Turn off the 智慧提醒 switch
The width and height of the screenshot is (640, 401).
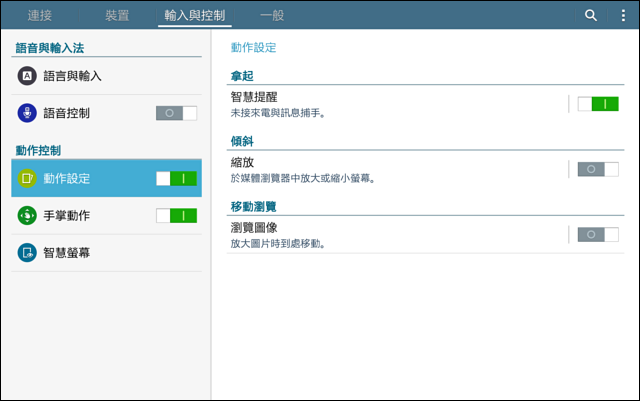(x=598, y=104)
